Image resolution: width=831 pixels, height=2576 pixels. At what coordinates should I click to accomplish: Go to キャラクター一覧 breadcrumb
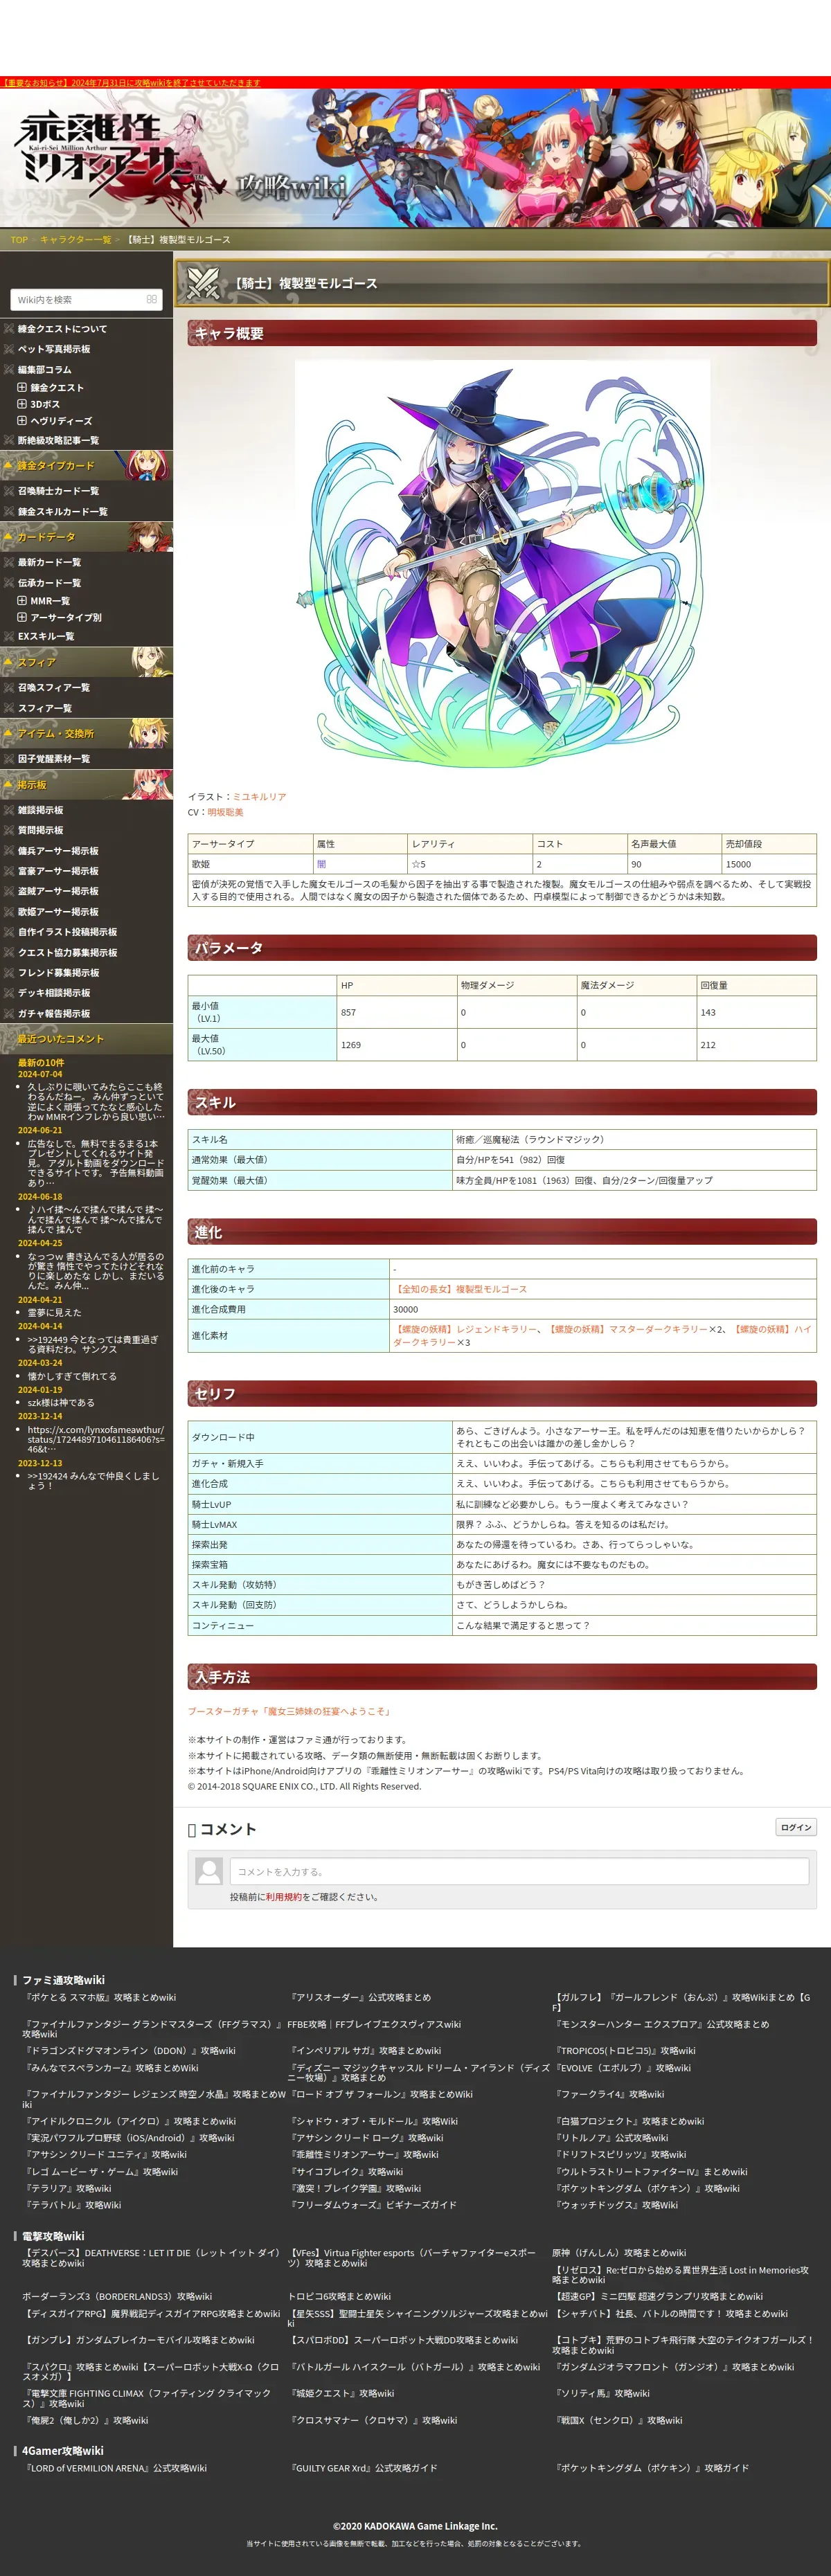pyautogui.click(x=75, y=240)
